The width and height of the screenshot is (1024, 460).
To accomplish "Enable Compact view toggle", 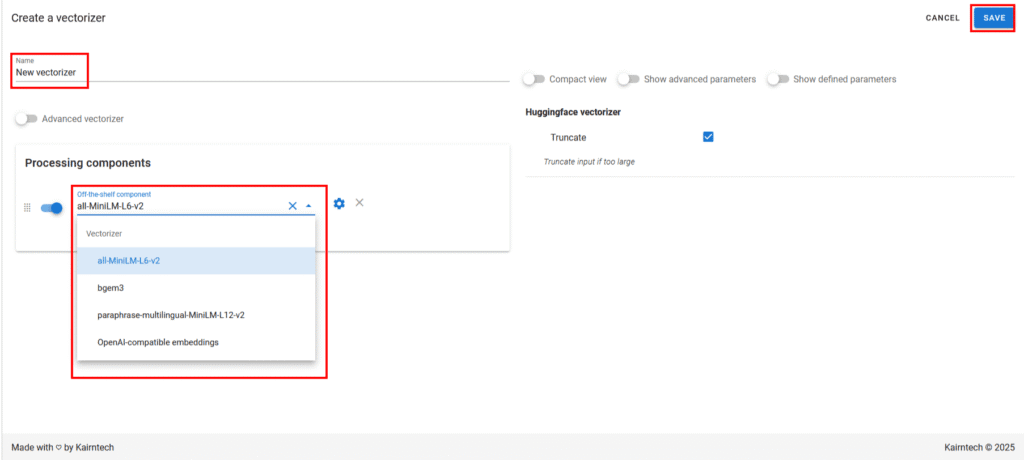I will [x=534, y=79].
